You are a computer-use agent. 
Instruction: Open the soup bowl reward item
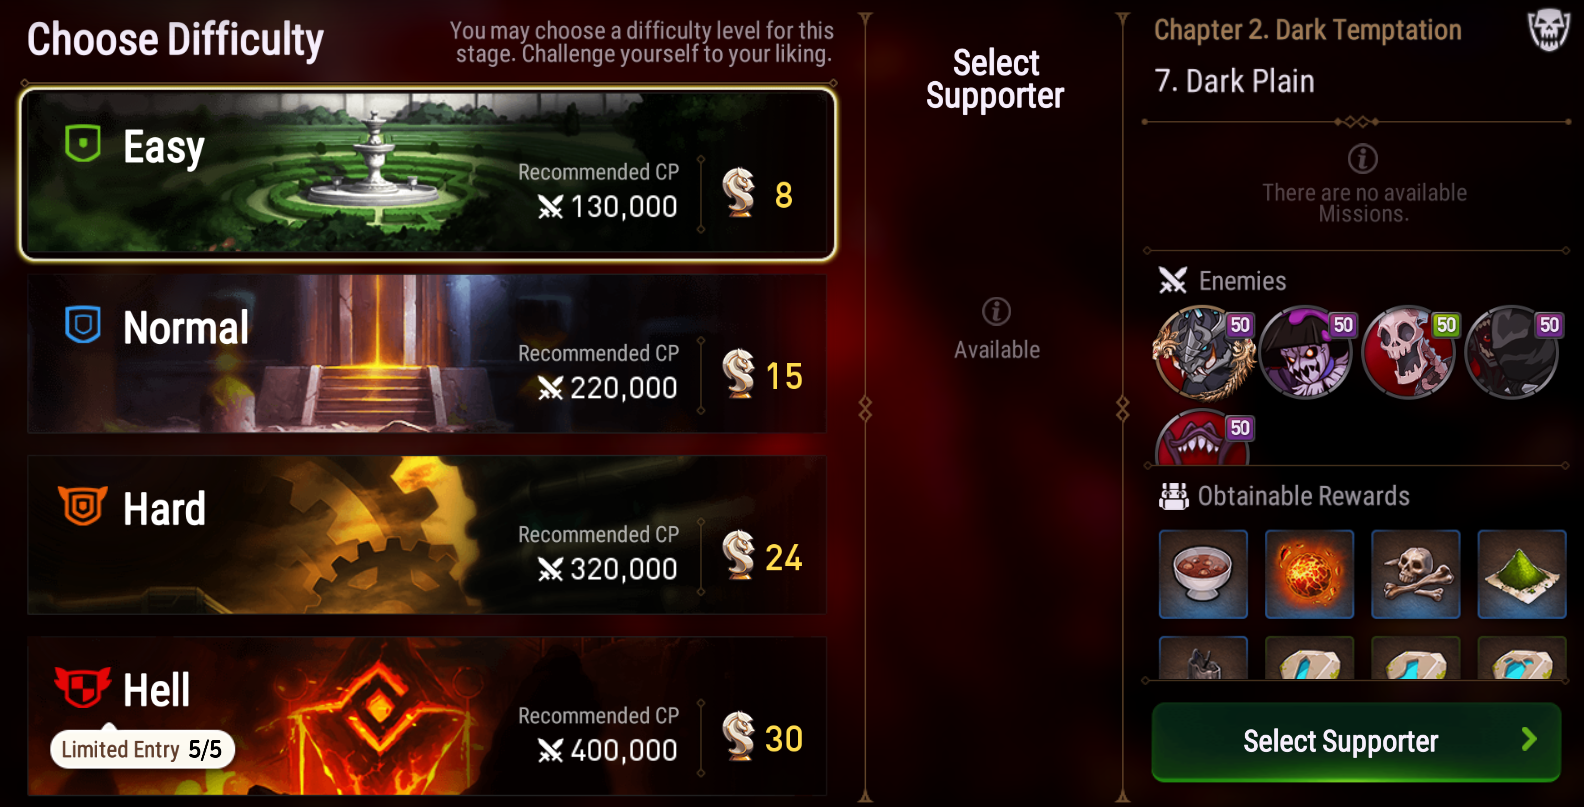(x=1203, y=574)
